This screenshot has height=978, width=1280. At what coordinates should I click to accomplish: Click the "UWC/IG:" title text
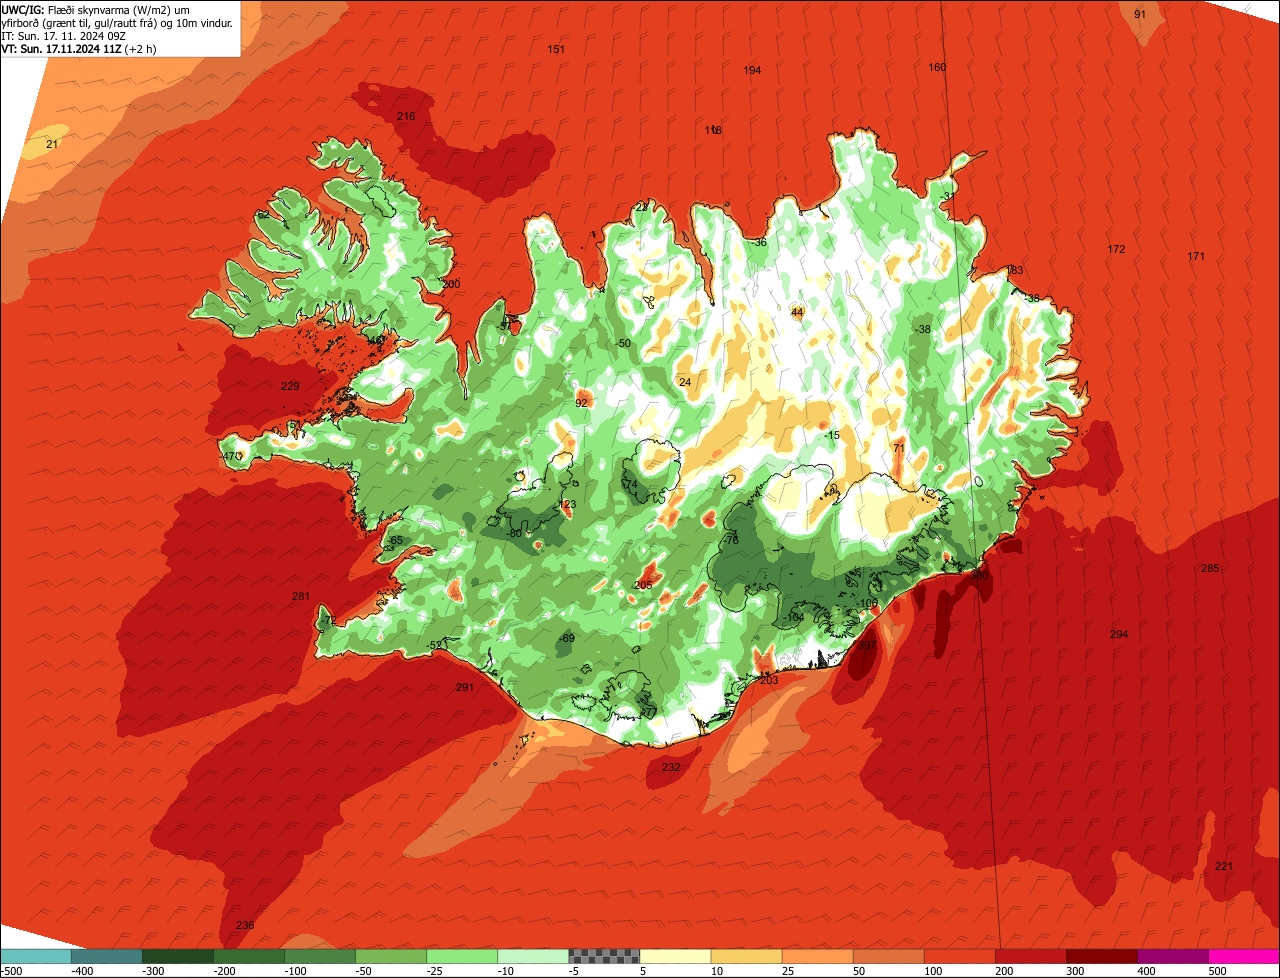coord(23,8)
